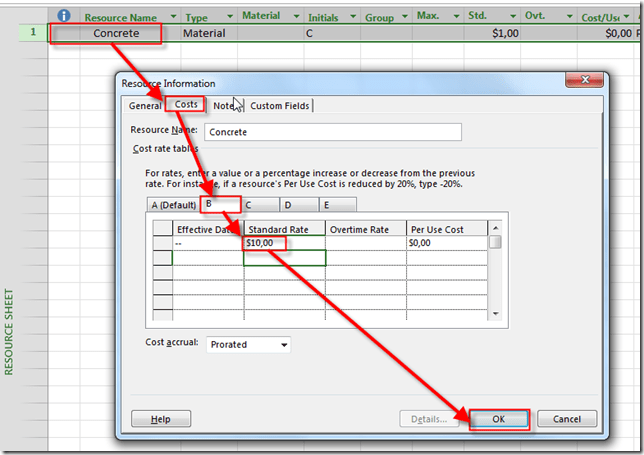Switch to the General tab

click(x=144, y=106)
